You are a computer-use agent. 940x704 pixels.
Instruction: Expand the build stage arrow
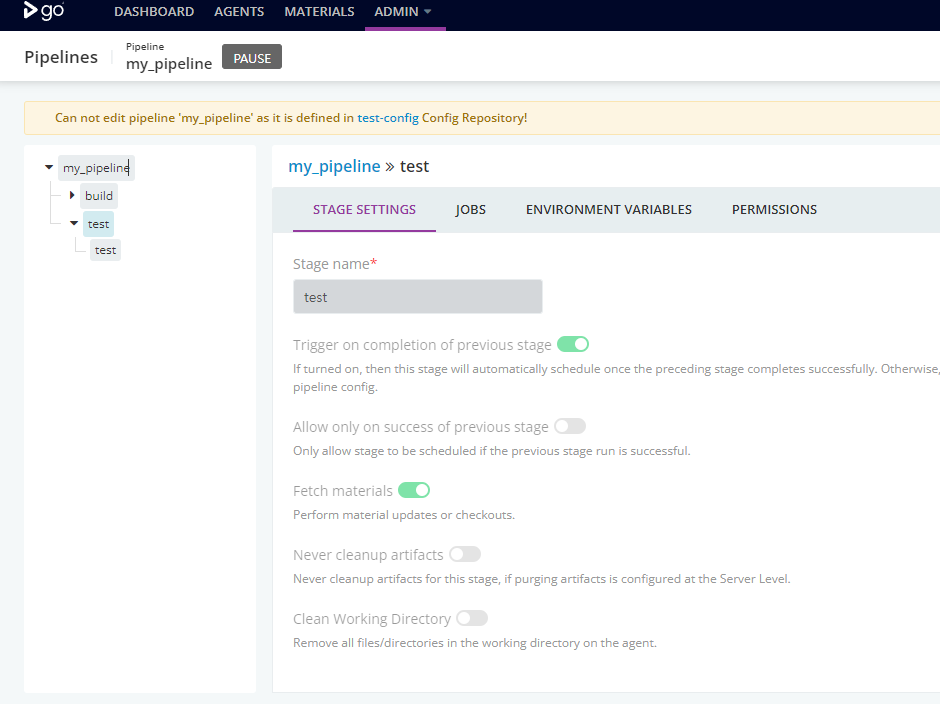[x=72, y=195]
